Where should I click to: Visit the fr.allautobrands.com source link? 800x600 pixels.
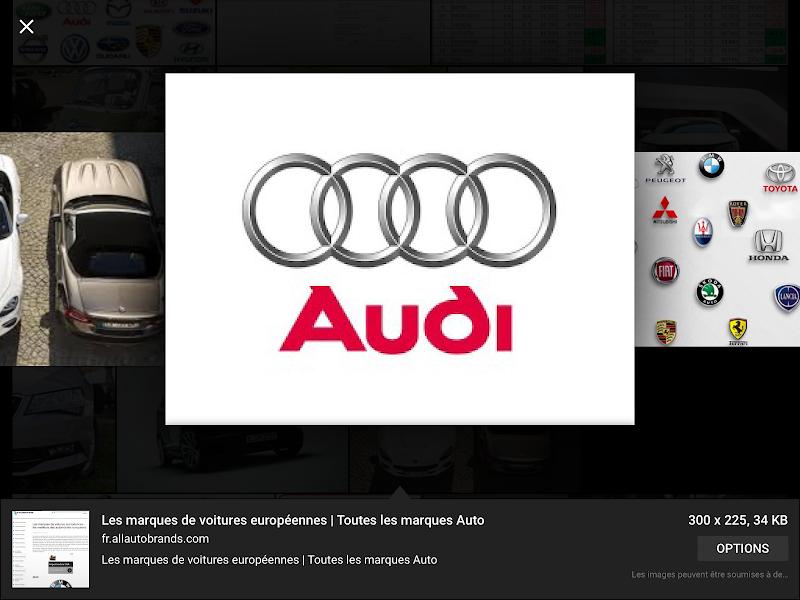[x=155, y=539]
